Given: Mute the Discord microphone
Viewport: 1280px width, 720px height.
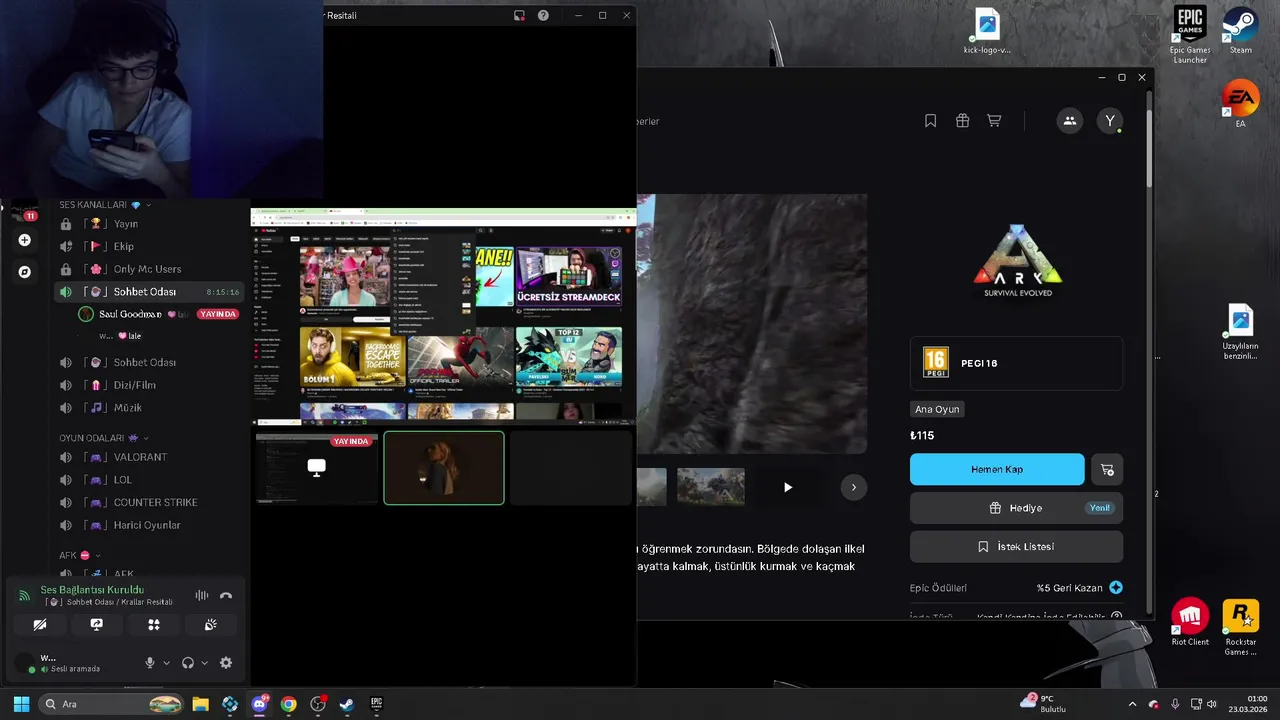Looking at the screenshot, I should 150,663.
